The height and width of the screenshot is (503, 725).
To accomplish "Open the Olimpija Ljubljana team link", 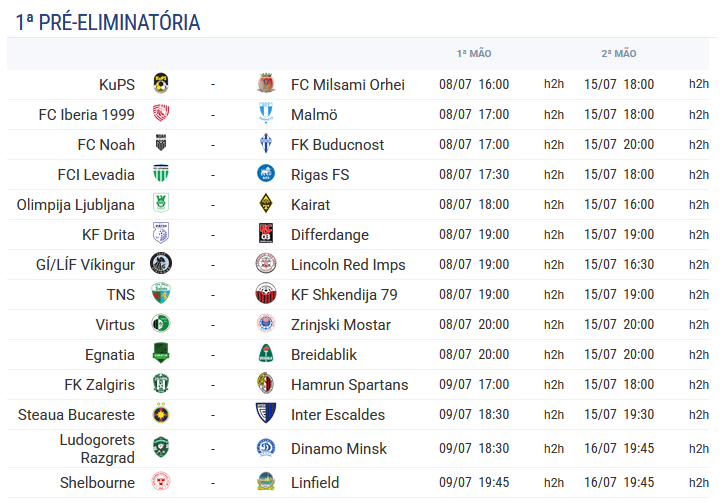I will (76, 205).
